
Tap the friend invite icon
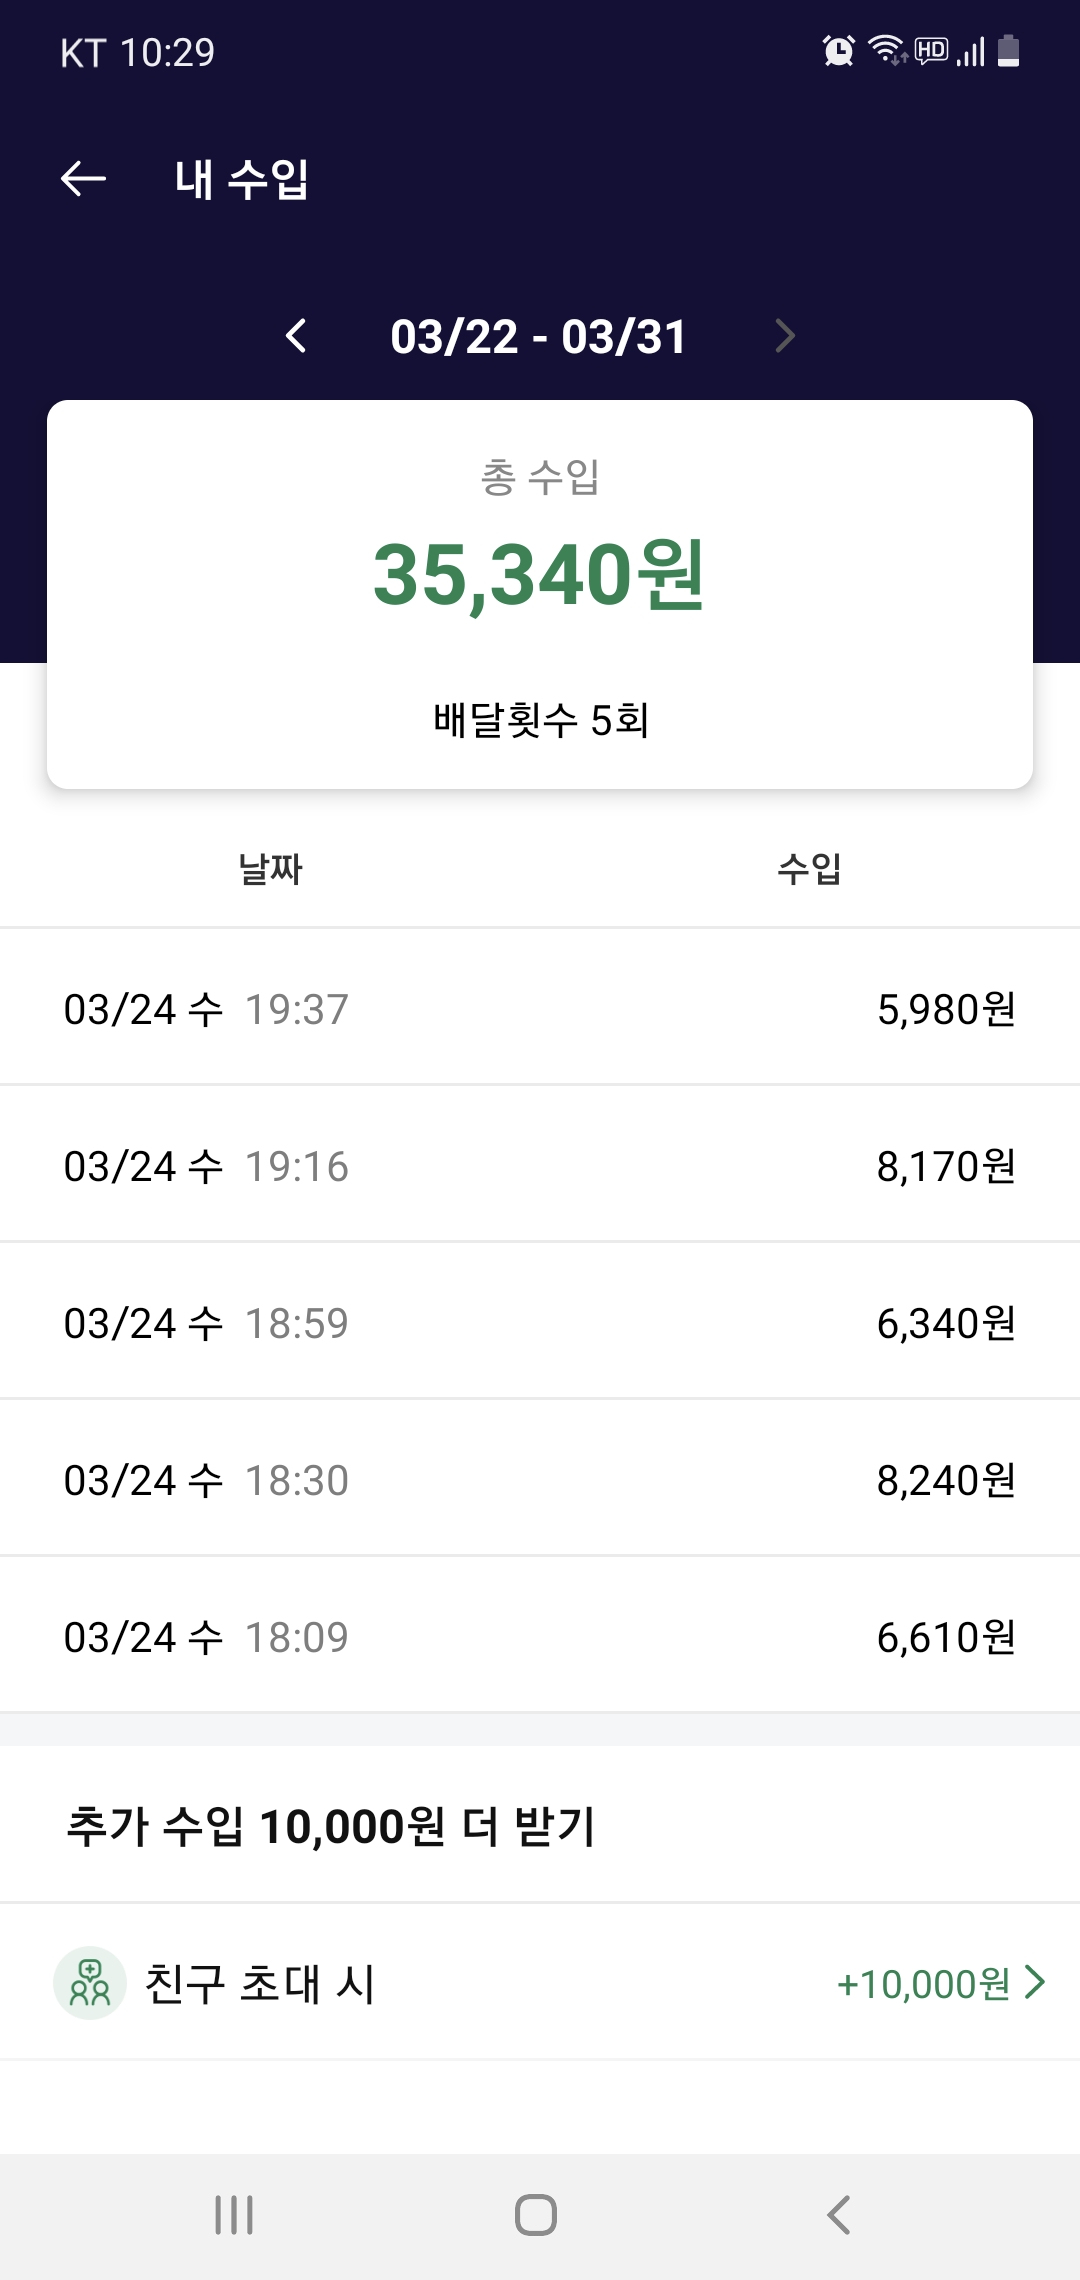point(90,1983)
